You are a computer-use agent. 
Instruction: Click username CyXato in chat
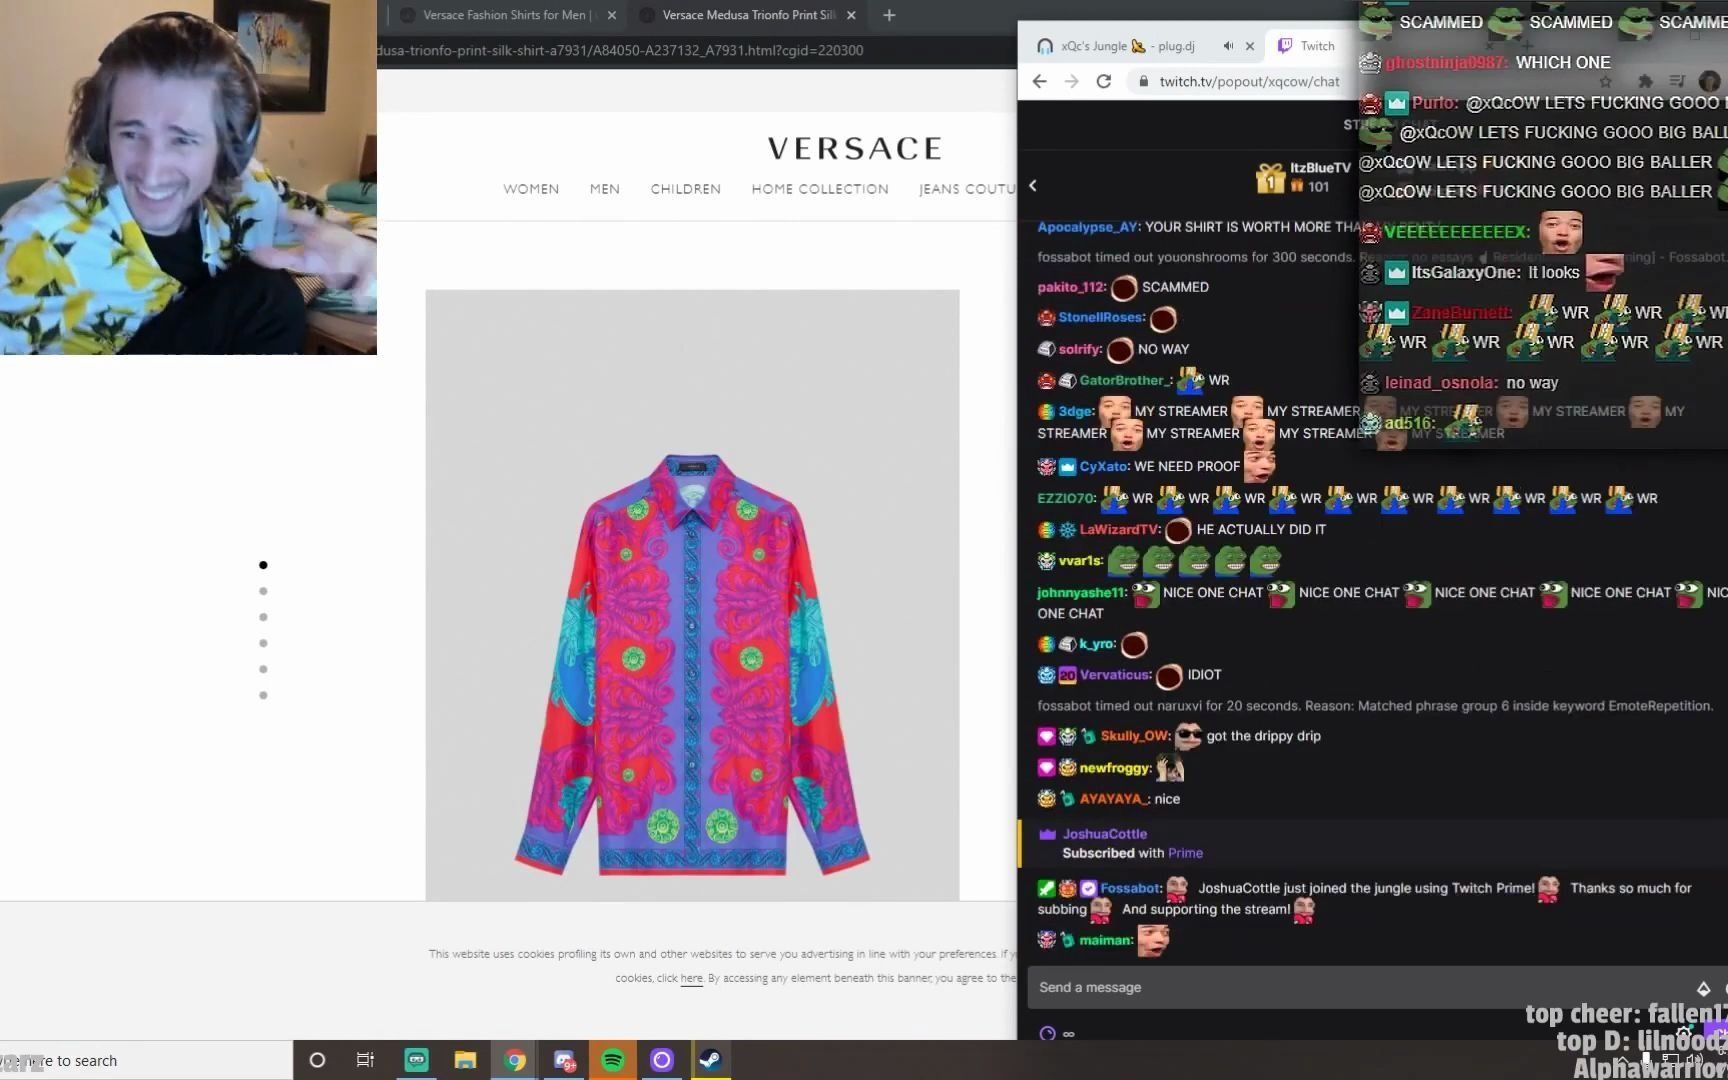1104,466
